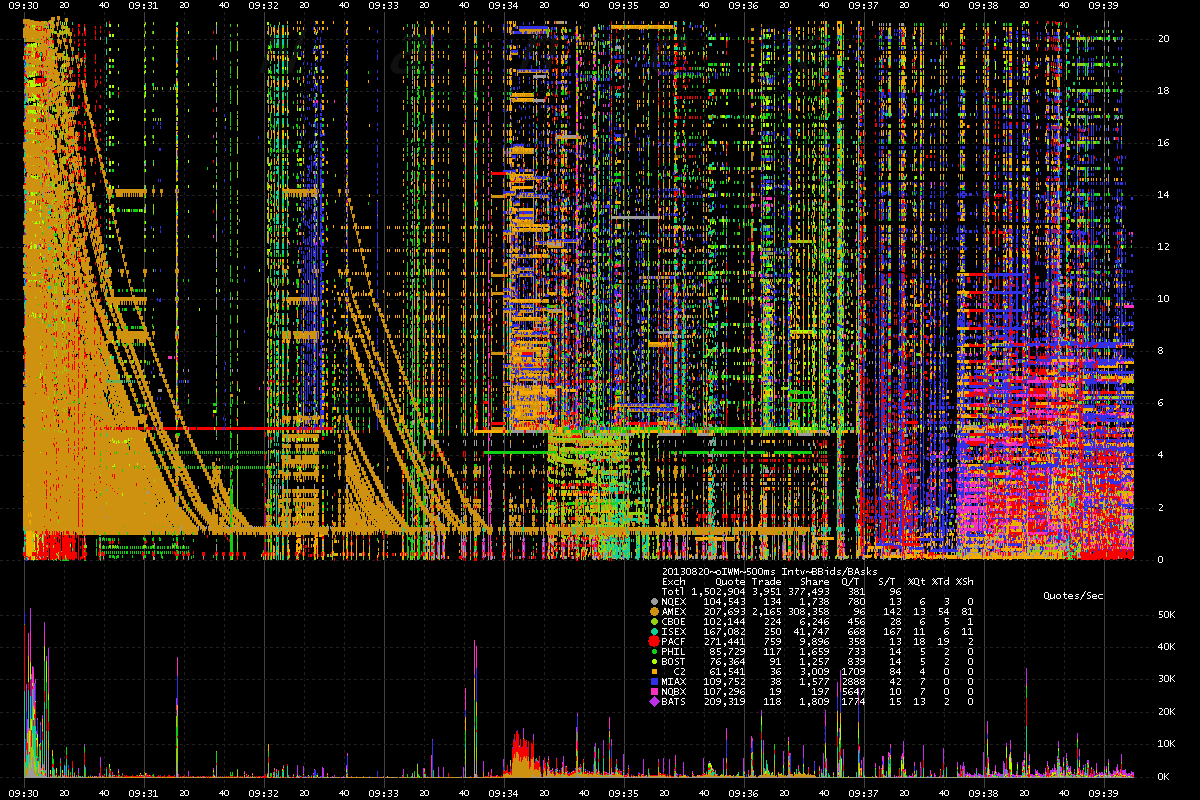Select 09:37 marker on bottom time axis
The width and height of the screenshot is (1200, 800).
(x=863, y=793)
